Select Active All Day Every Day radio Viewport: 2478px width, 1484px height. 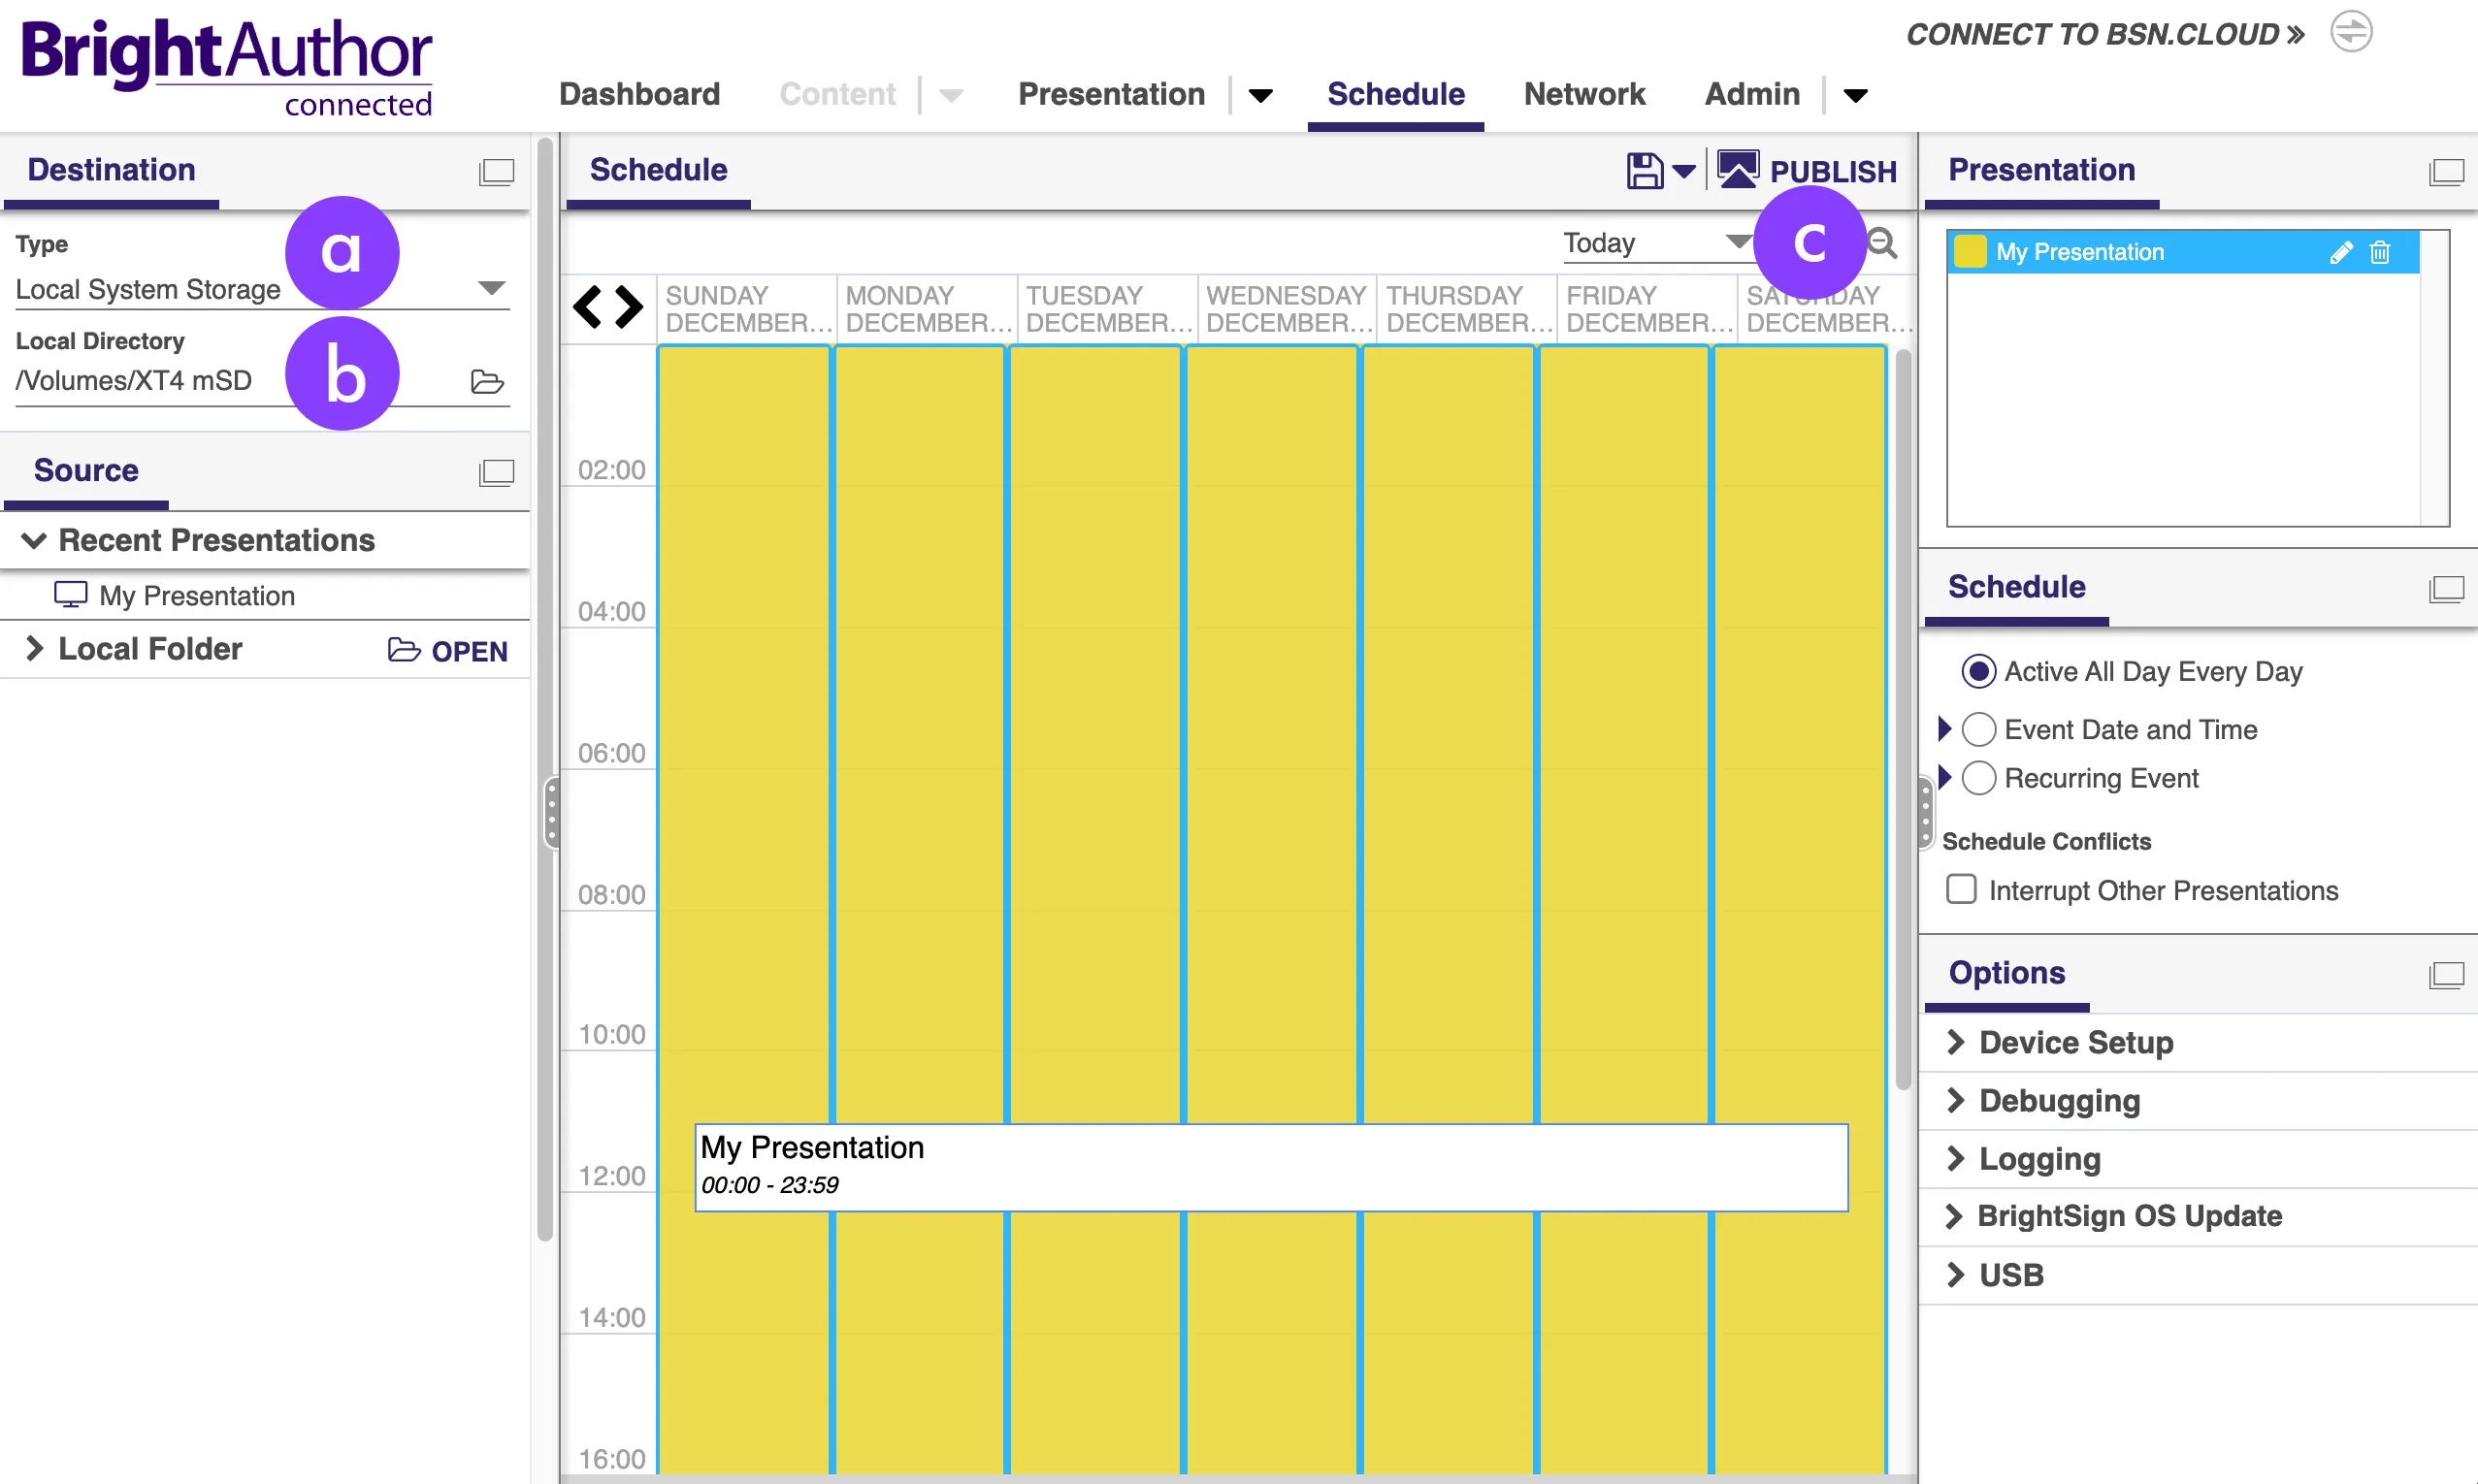(1978, 671)
